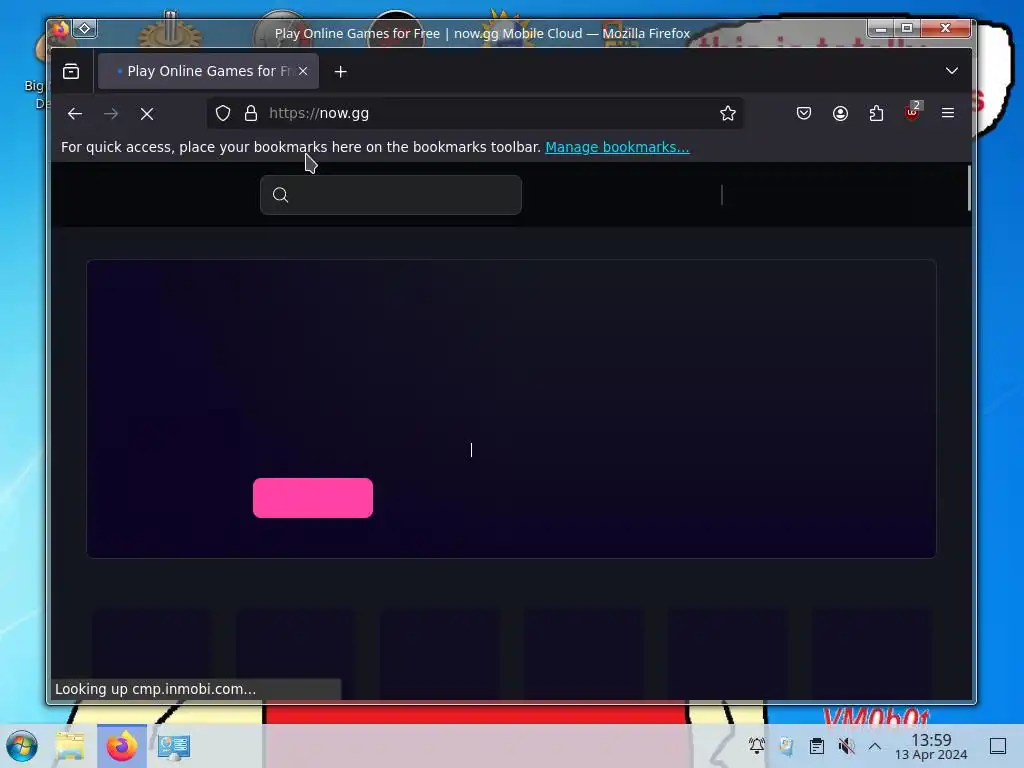Open Firefox window system menu icon
1024x768 pixels.
(60, 28)
